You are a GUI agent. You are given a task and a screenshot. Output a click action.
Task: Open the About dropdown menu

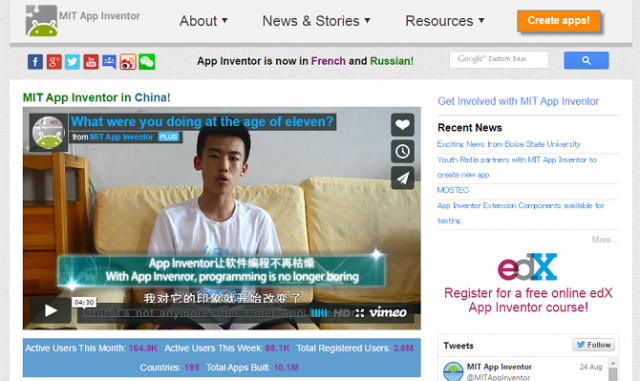(x=203, y=21)
